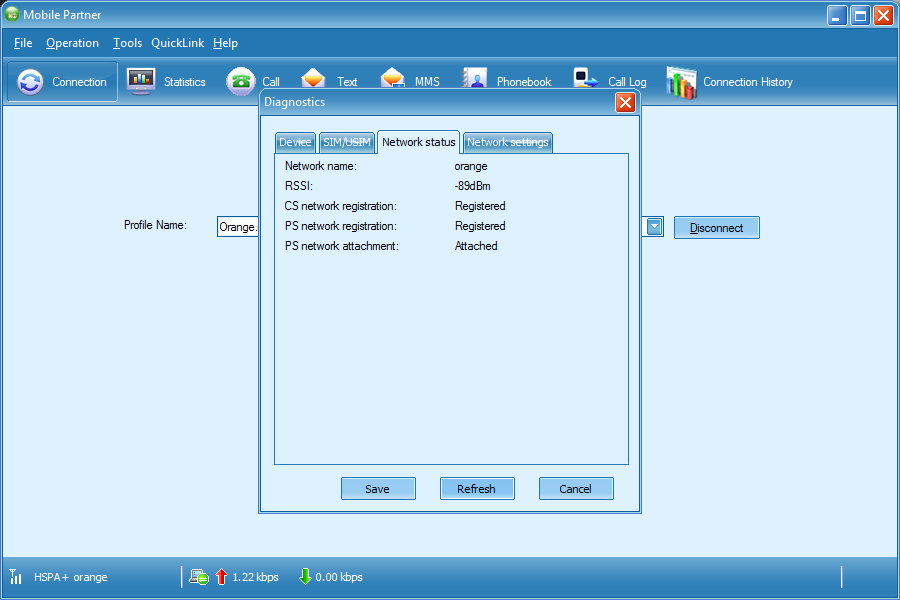The image size is (900, 600).
Task: Open the Connection view icon
Action: coord(30,82)
